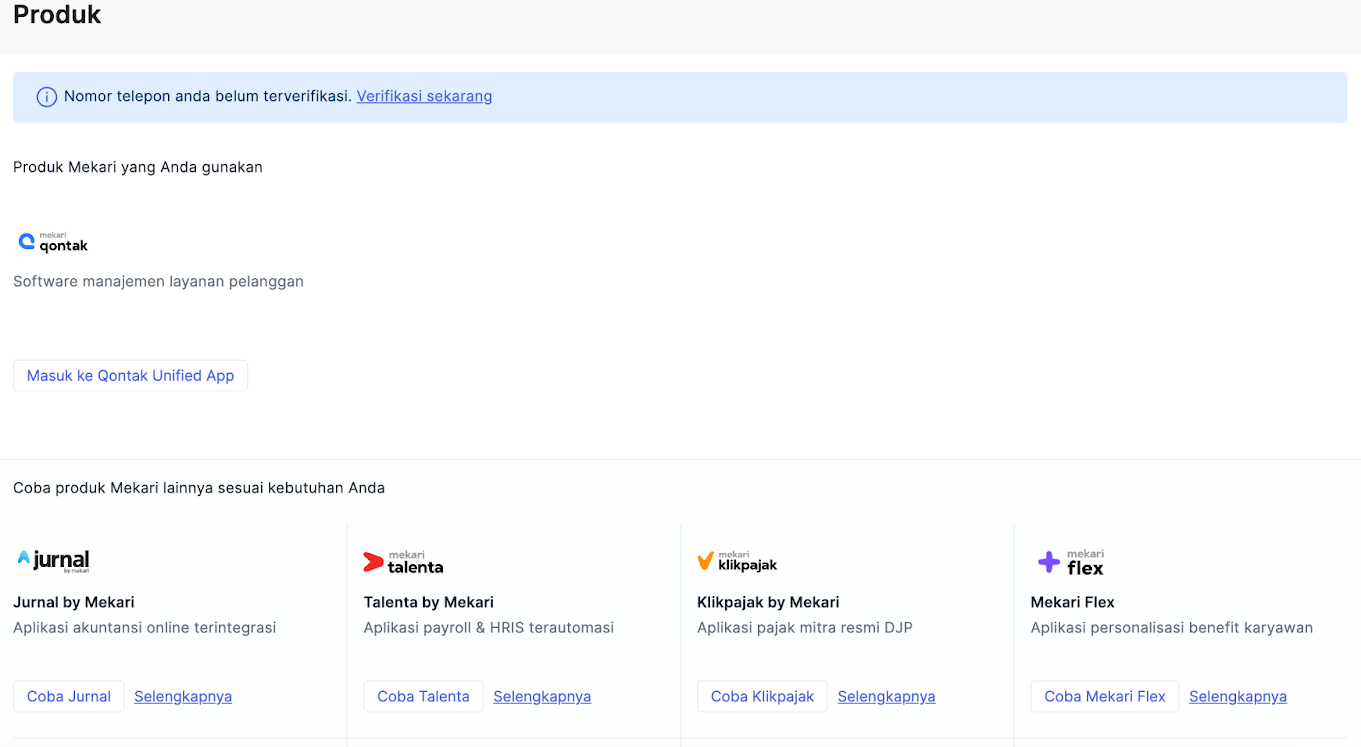The image size is (1361, 747).
Task: Click the Mekari Qontak logo
Action: tap(54, 242)
